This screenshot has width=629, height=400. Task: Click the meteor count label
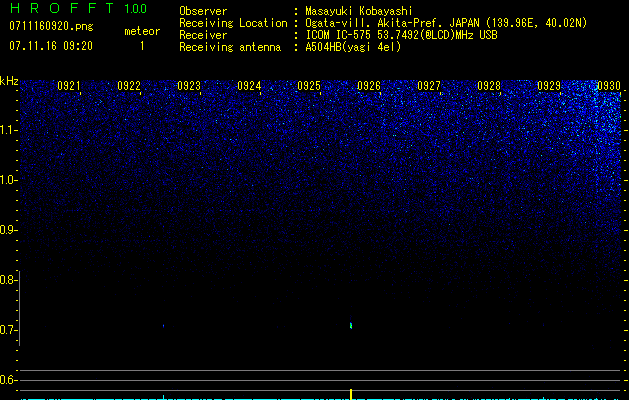(x=142, y=31)
